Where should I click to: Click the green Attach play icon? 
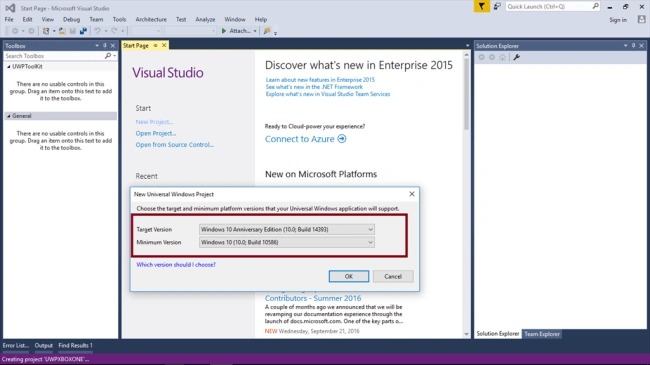(224, 31)
